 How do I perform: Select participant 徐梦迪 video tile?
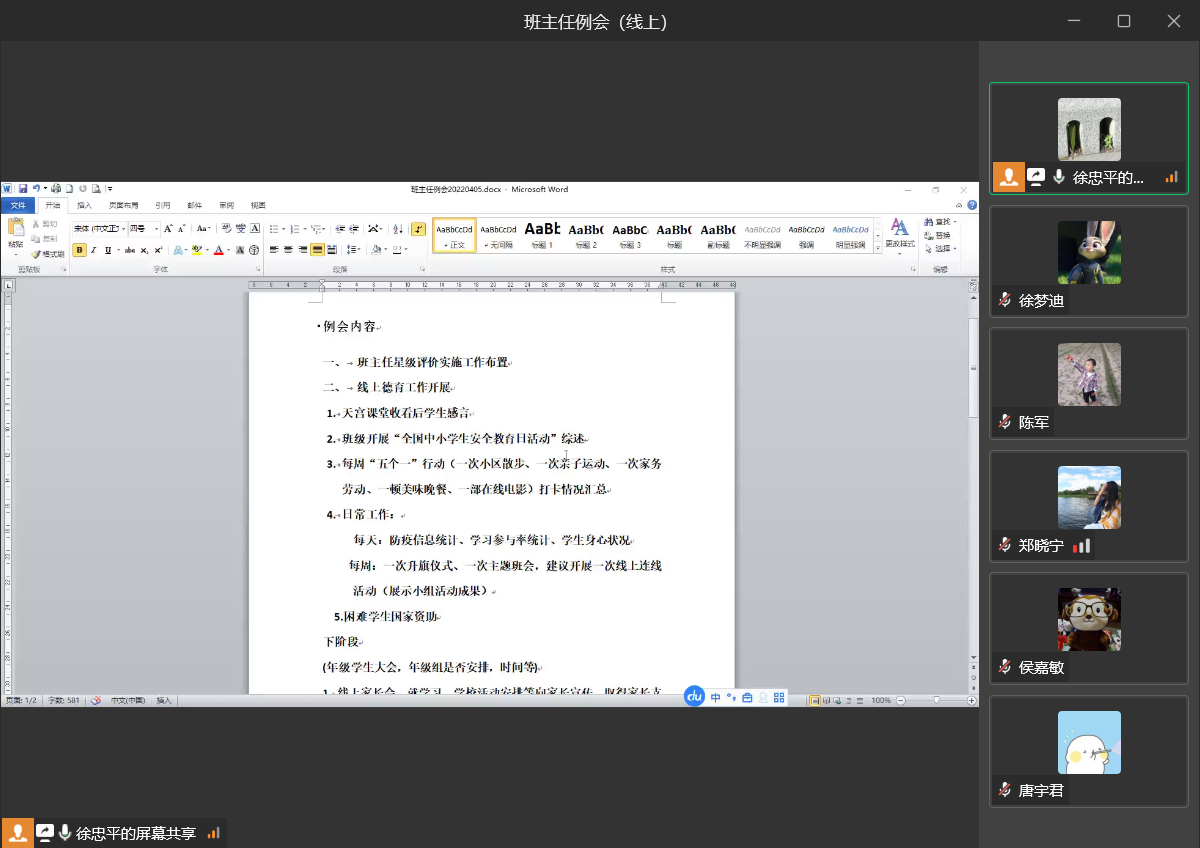(x=1089, y=260)
